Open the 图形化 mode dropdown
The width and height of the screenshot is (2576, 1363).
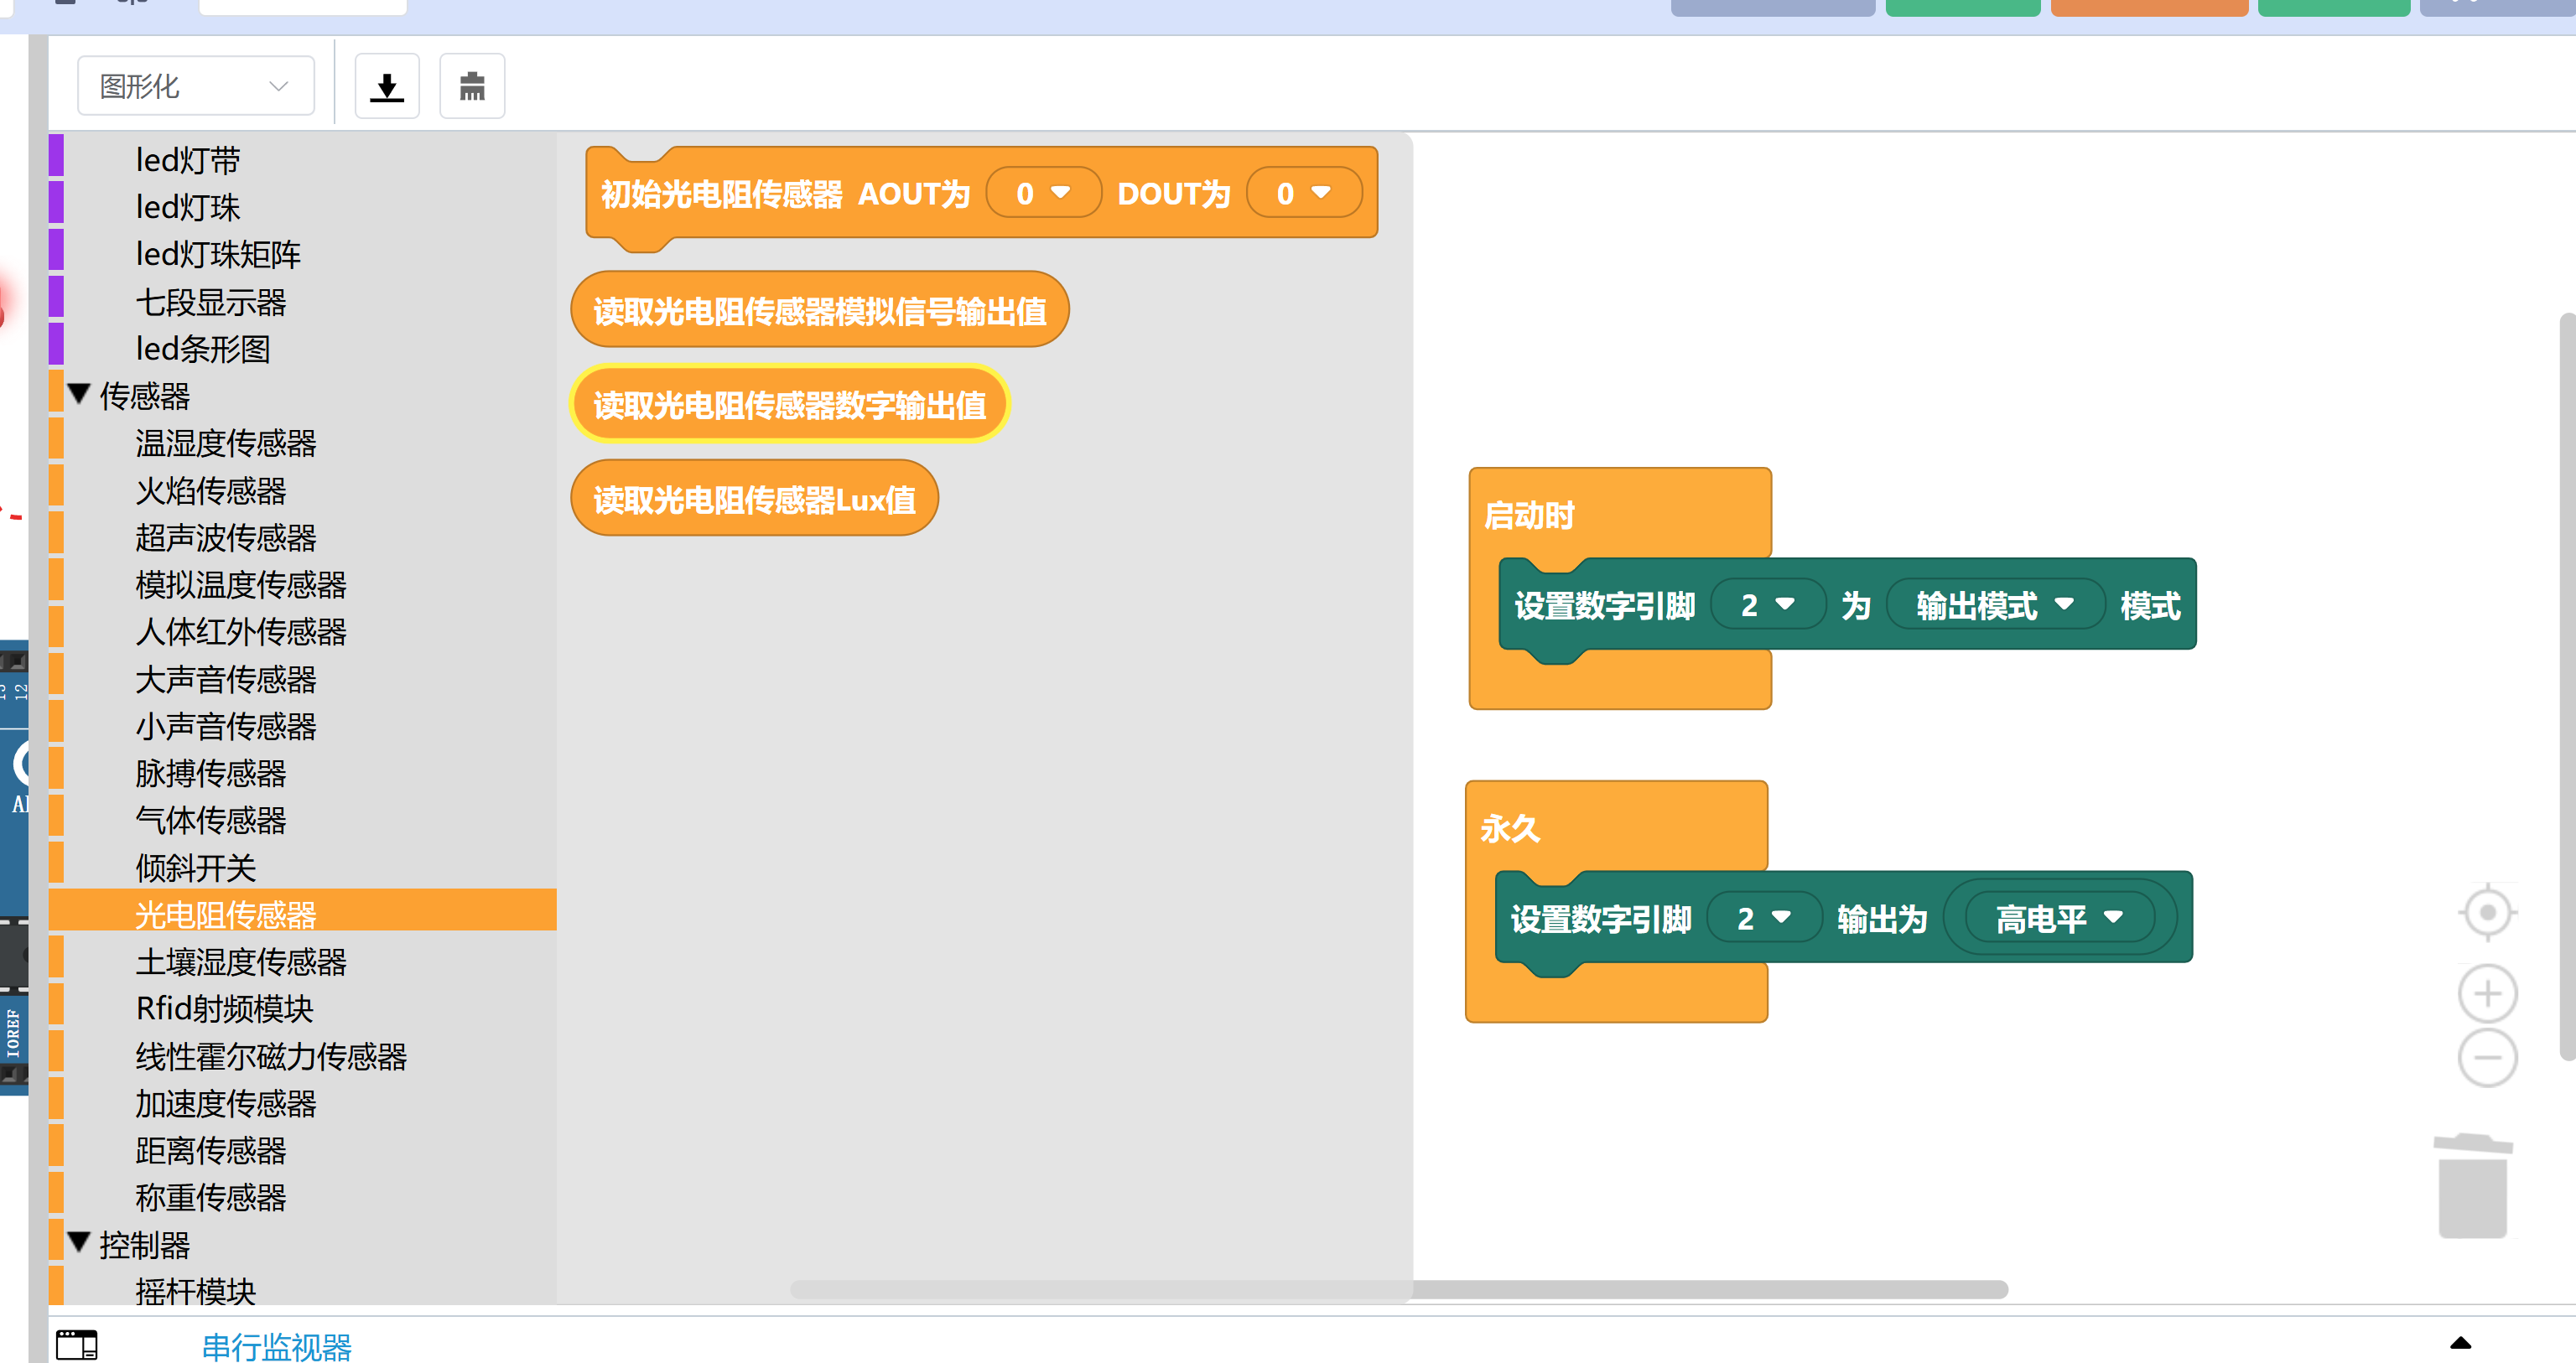pos(195,87)
